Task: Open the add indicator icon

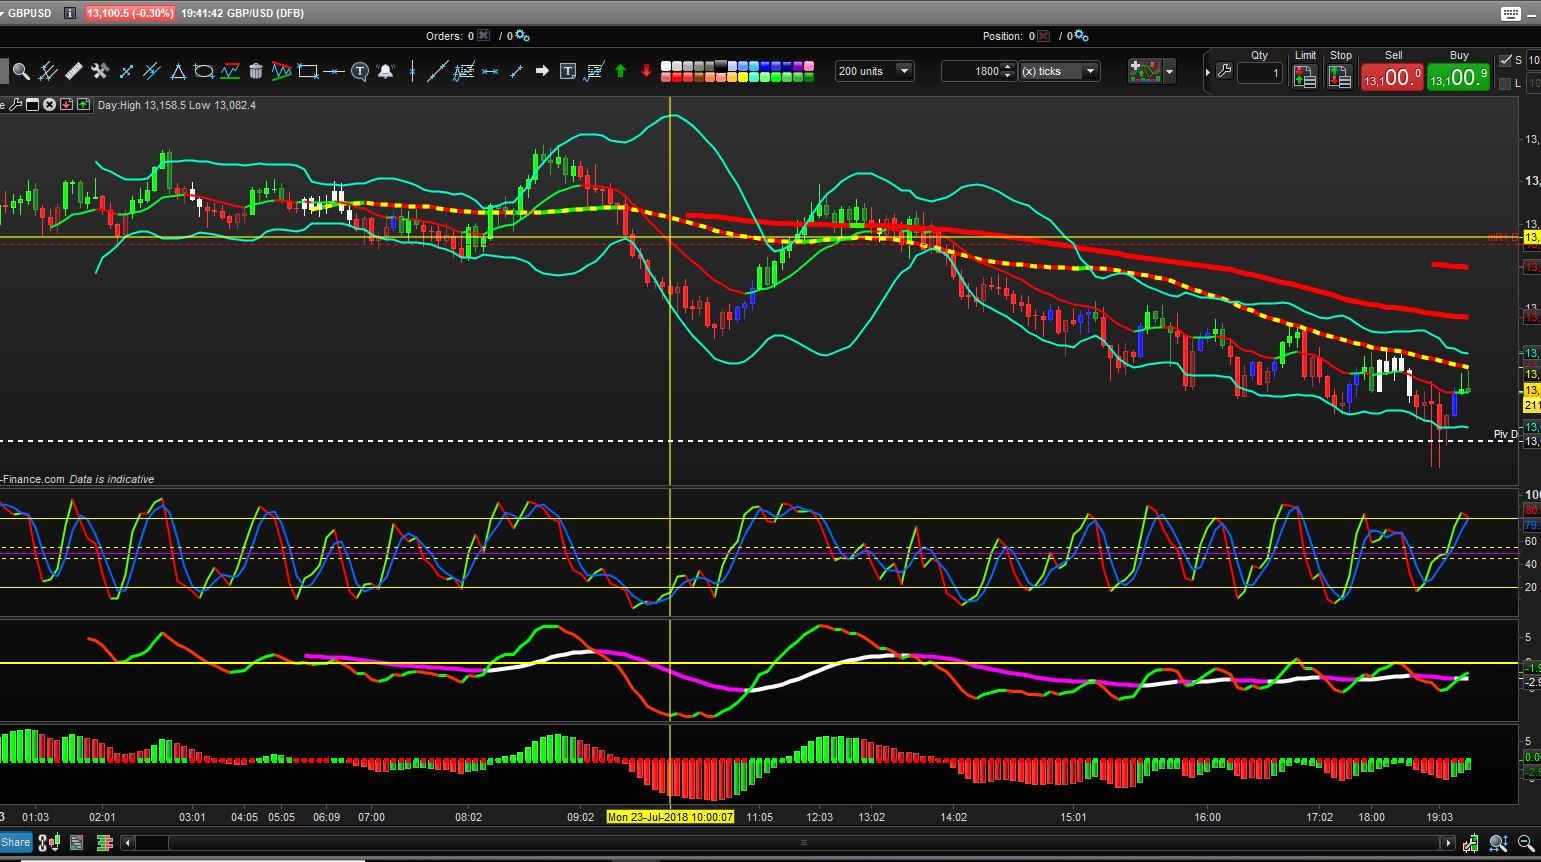Action: (x=1145, y=71)
